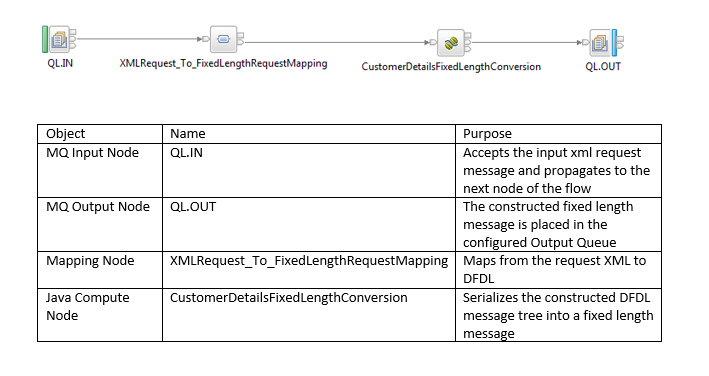This screenshot has width=709, height=376.
Task: Click input terminal of the Java Compute node
Action: pyautogui.click(x=433, y=42)
